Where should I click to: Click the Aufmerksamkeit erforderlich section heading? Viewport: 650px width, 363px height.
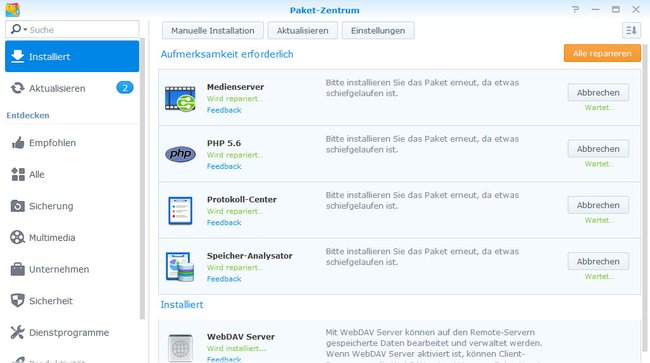(227, 54)
